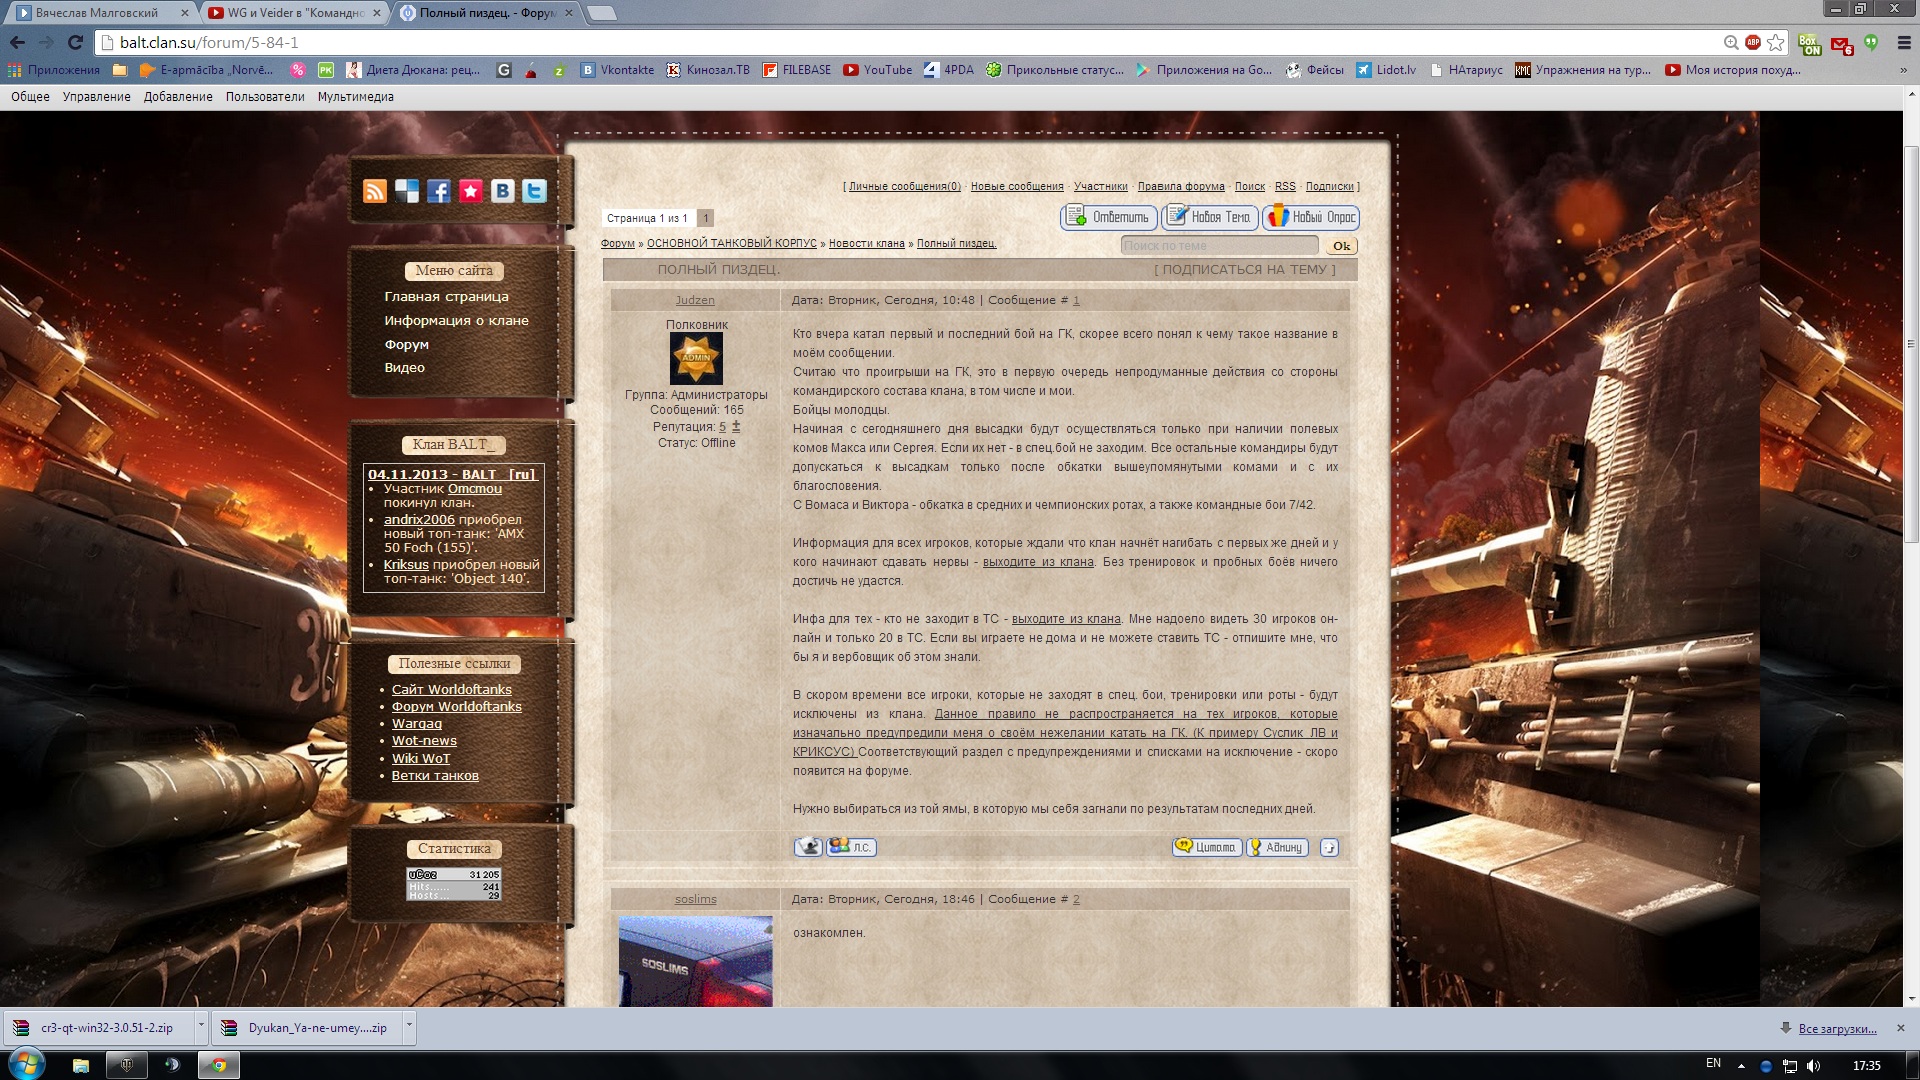Viewport: 1920px width, 1080px height.
Task: Switch to Chrome in the taskbar
Action: (218, 1065)
